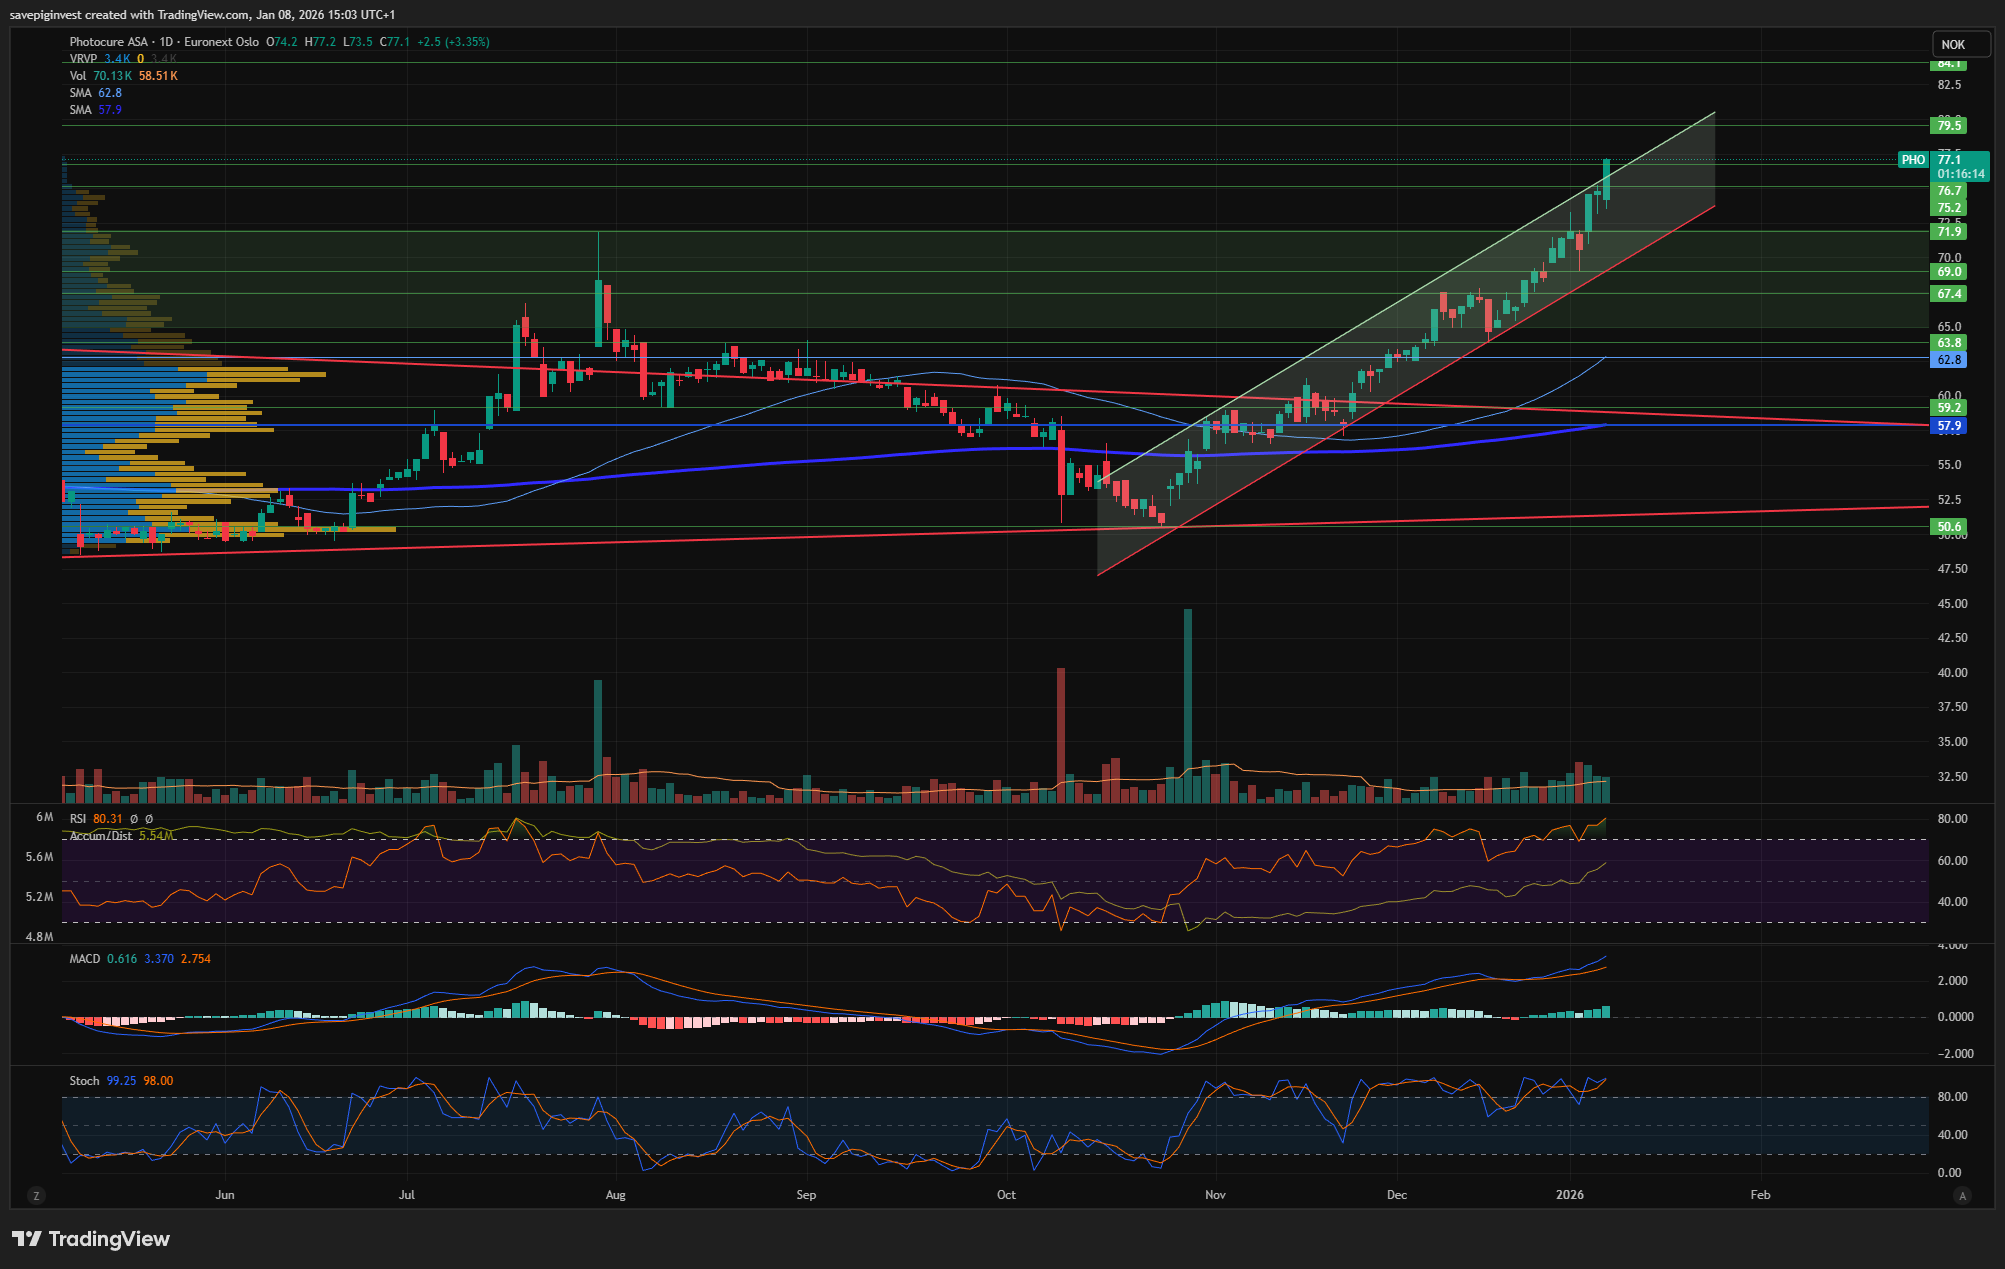
Task: Select the Stoch indicator legend
Action: click(x=84, y=1081)
